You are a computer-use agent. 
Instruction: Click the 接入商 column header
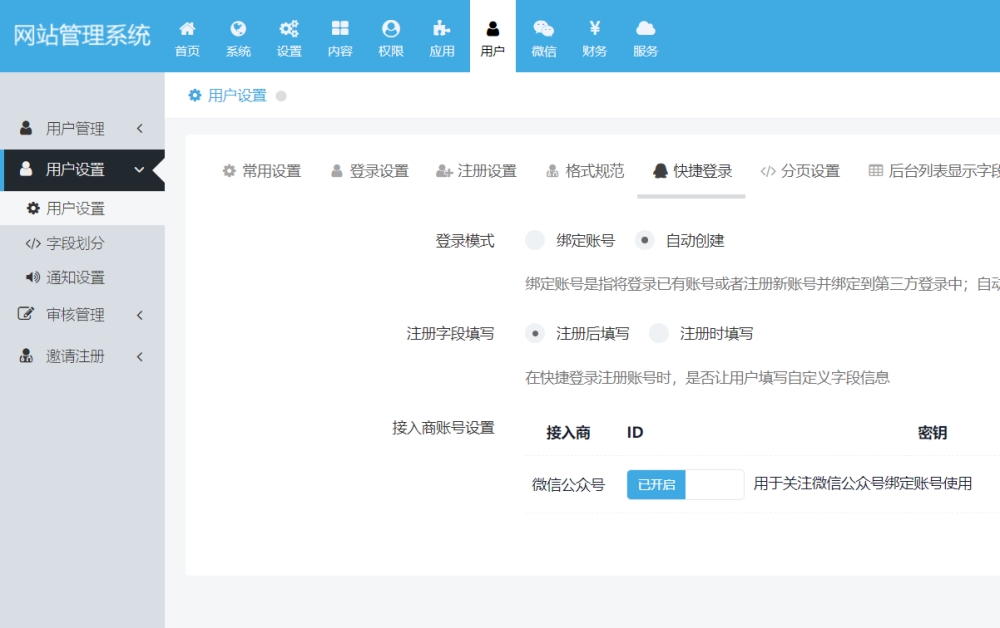coord(568,433)
